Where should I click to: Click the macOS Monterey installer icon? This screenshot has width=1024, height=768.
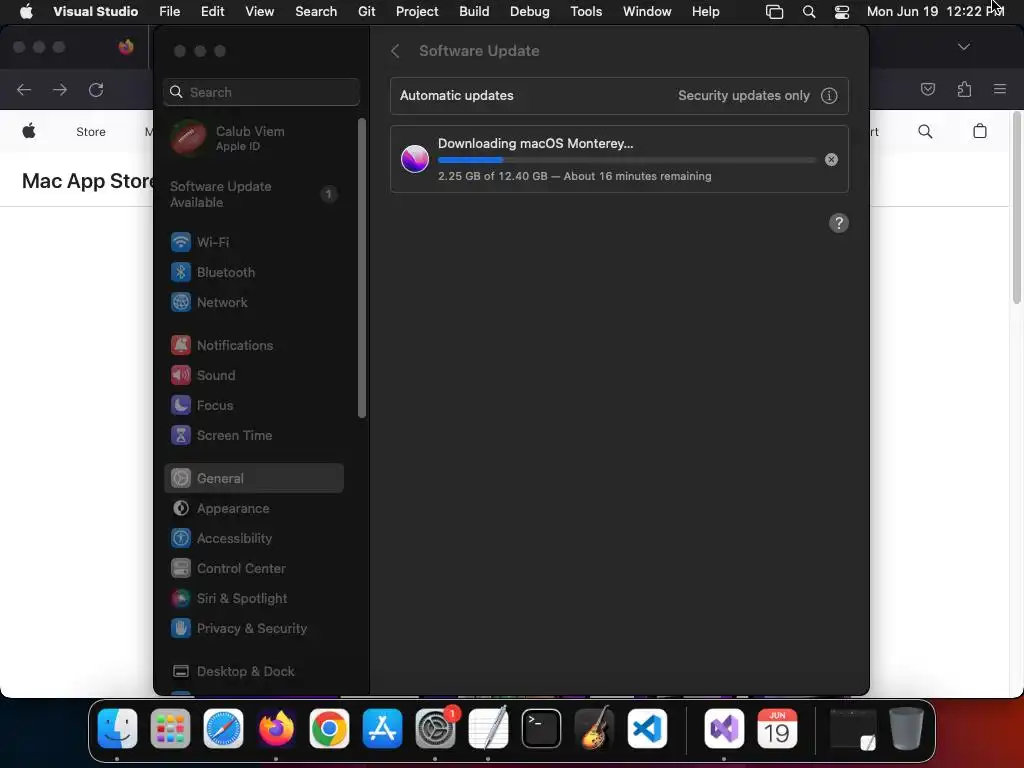415,159
